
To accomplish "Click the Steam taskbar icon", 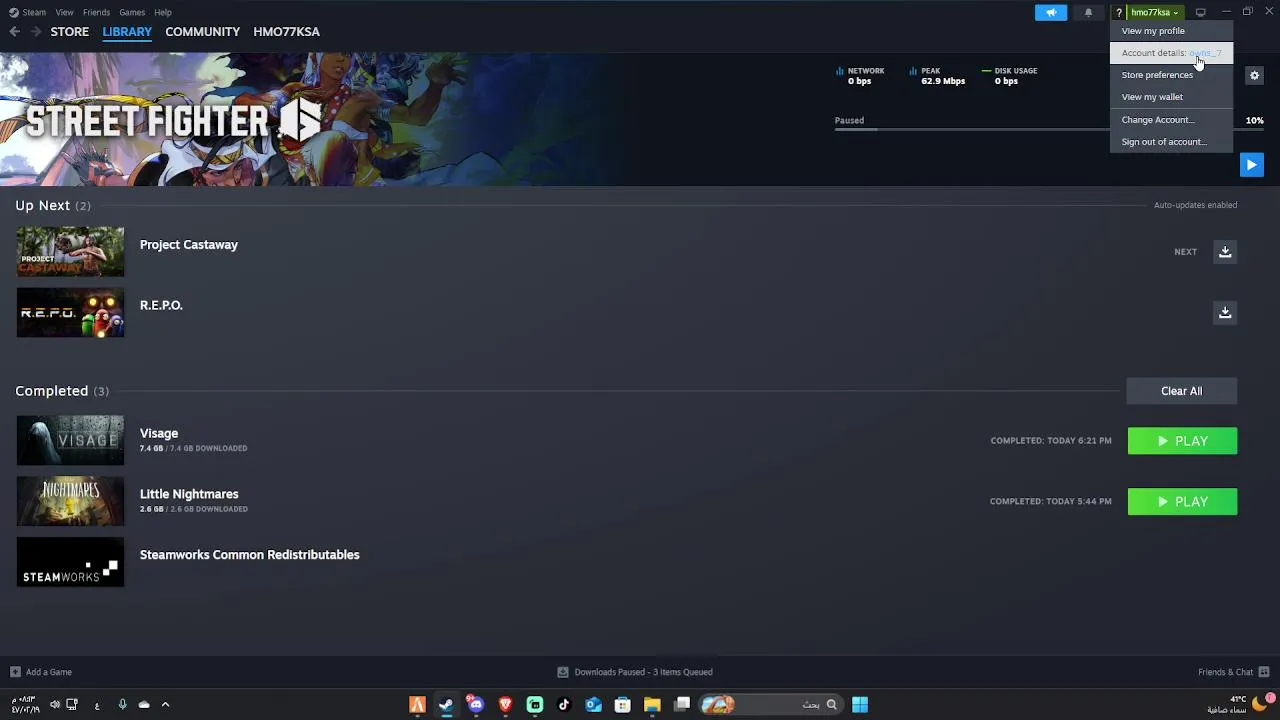I will click(446, 705).
